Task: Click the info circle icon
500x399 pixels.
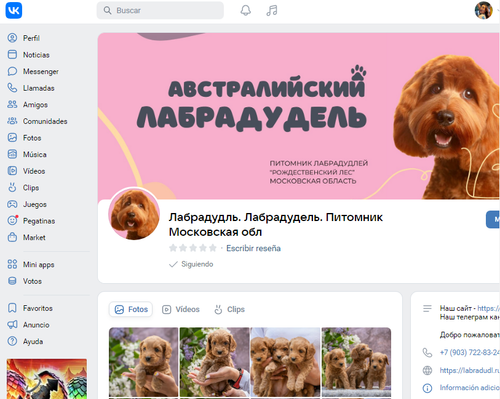Action: coord(427,388)
